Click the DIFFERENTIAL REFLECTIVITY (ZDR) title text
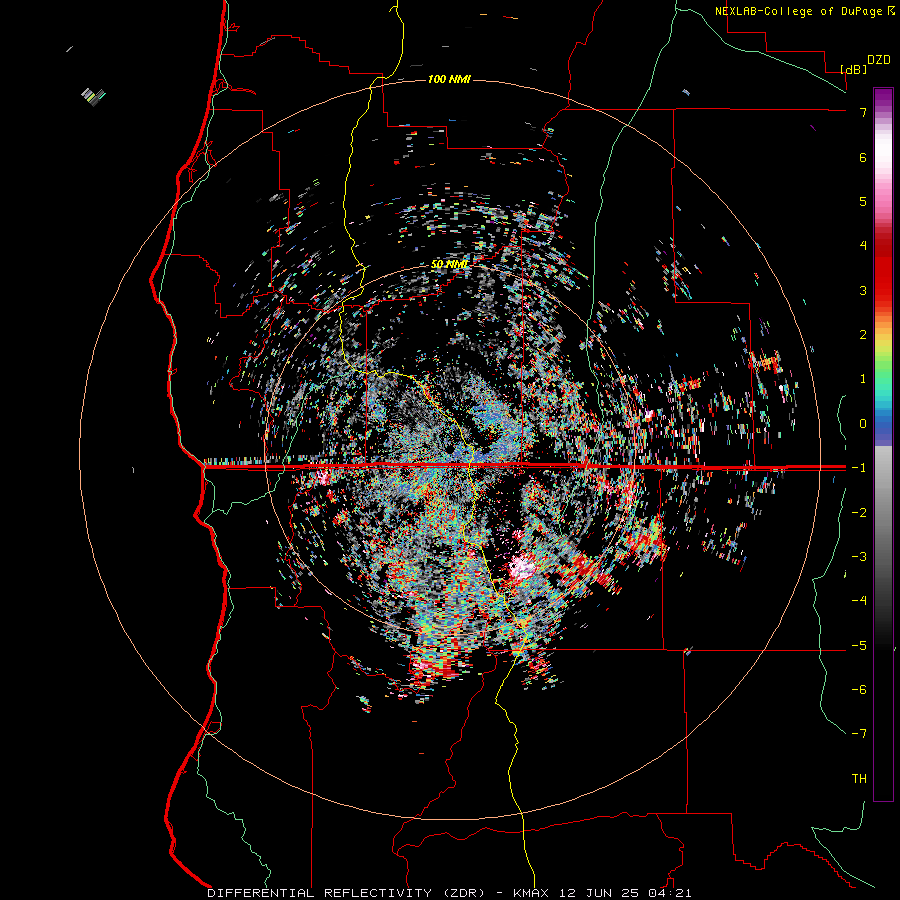The image size is (900, 900). coord(346,893)
